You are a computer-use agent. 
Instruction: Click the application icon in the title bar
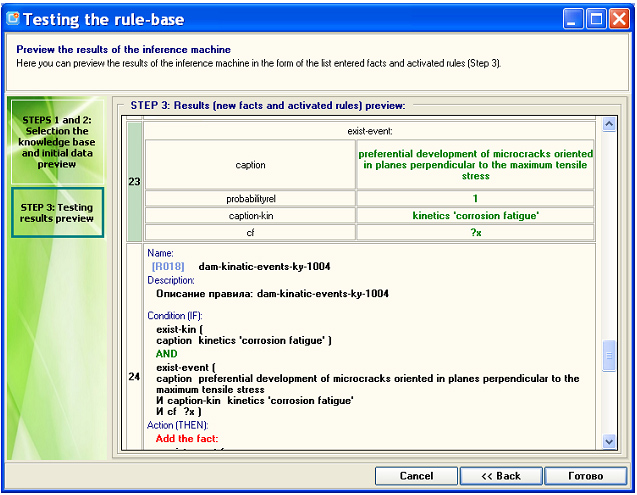[13, 18]
